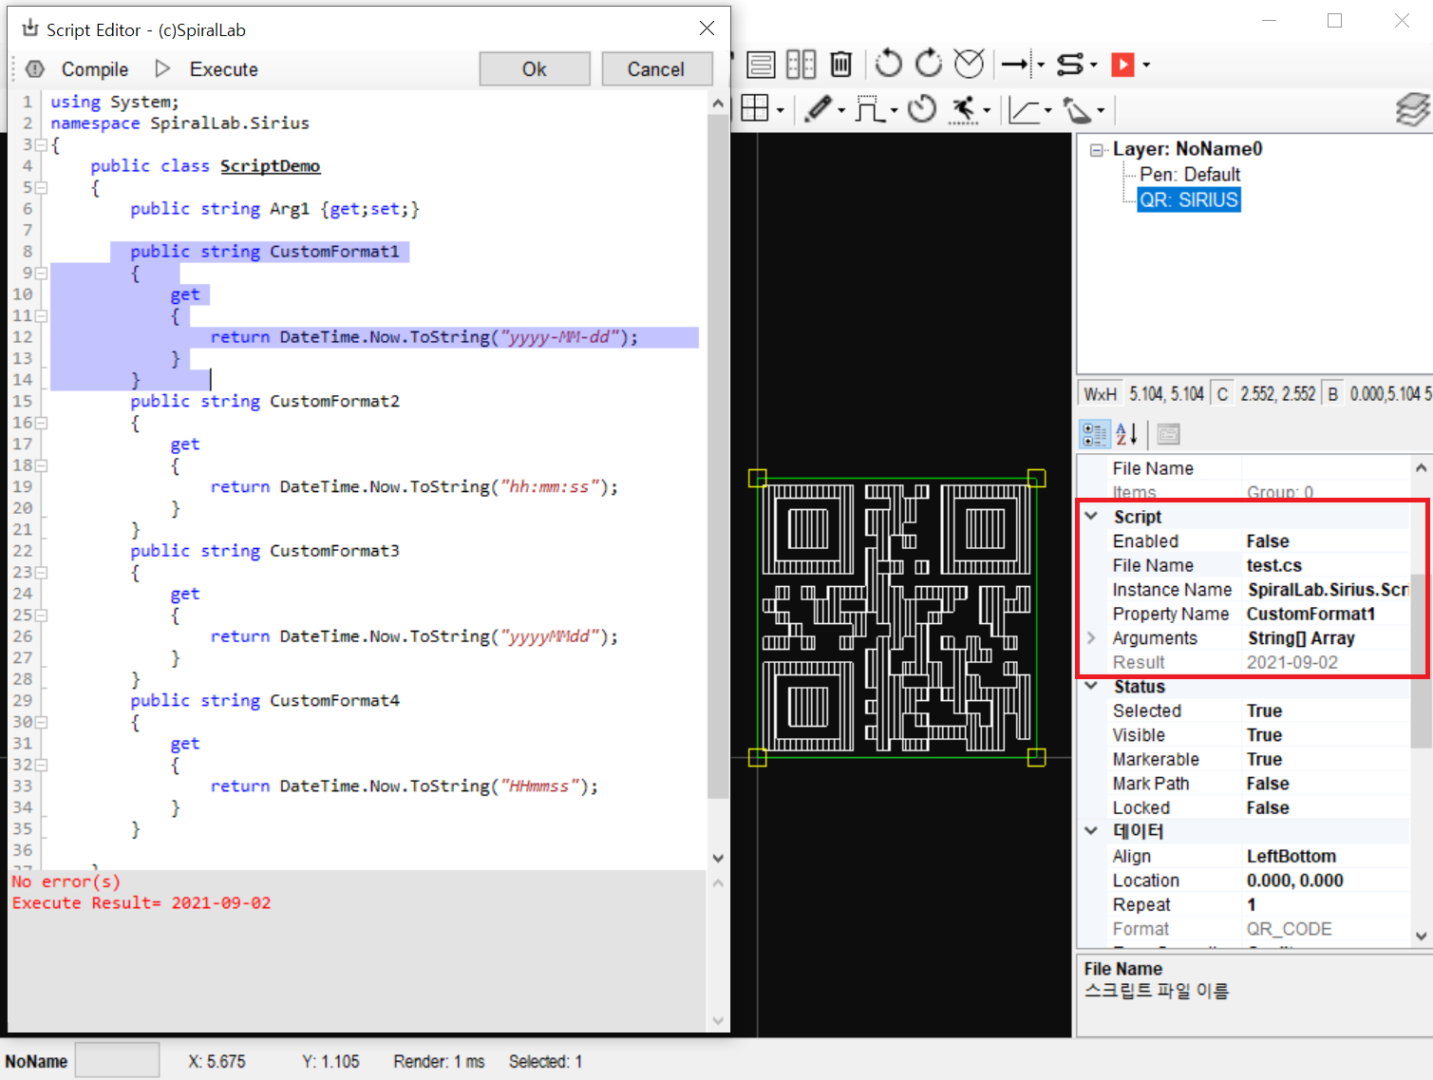Click the rotate clockwise icon
This screenshot has width=1433, height=1080.
929,64
